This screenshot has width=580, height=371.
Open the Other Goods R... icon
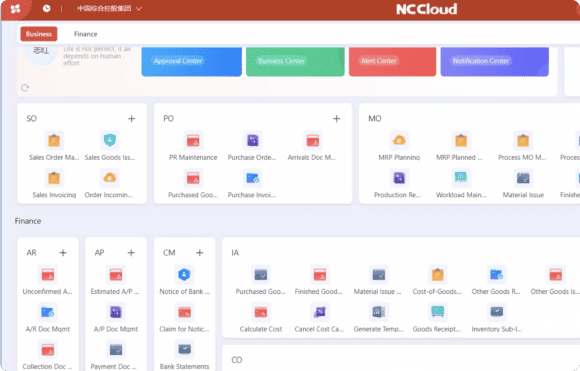(x=496, y=275)
